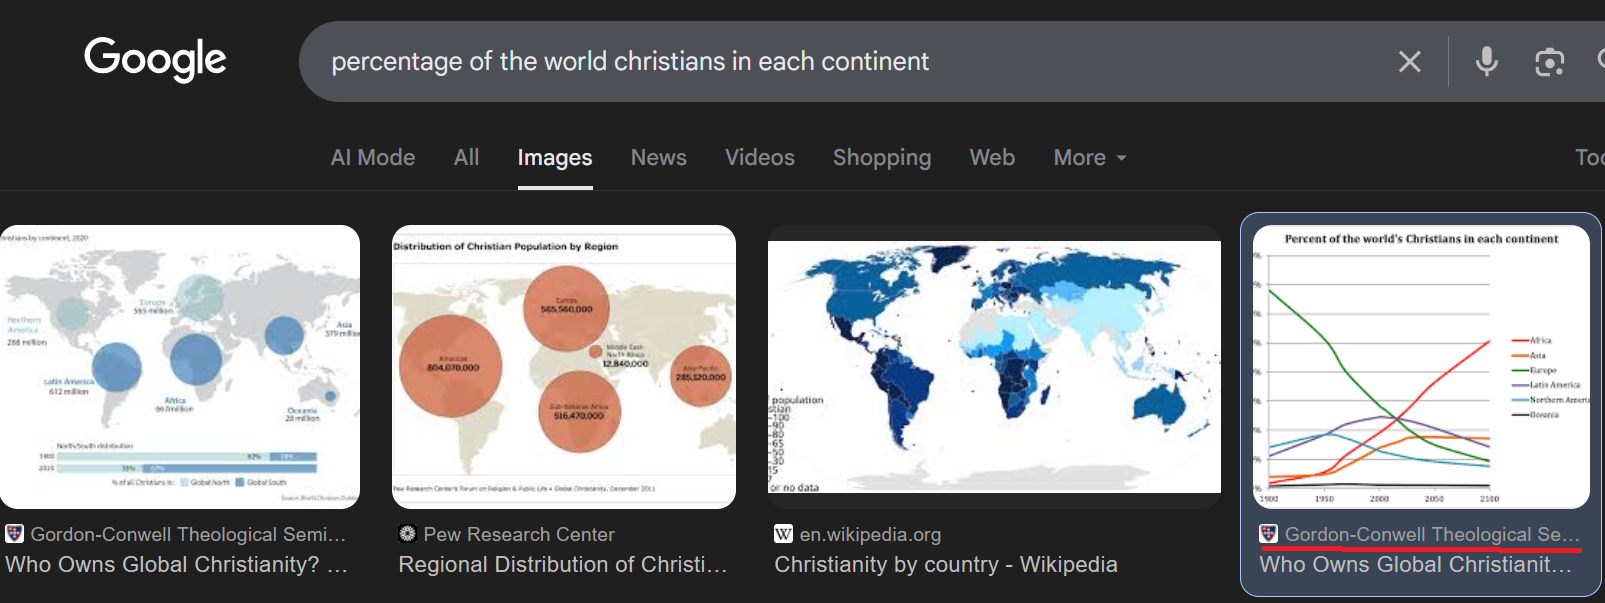This screenshot has height=603, width=1605.
Task: Open 'Regional Distribution of Christi...' title link
Action: [x=563, y=565]
